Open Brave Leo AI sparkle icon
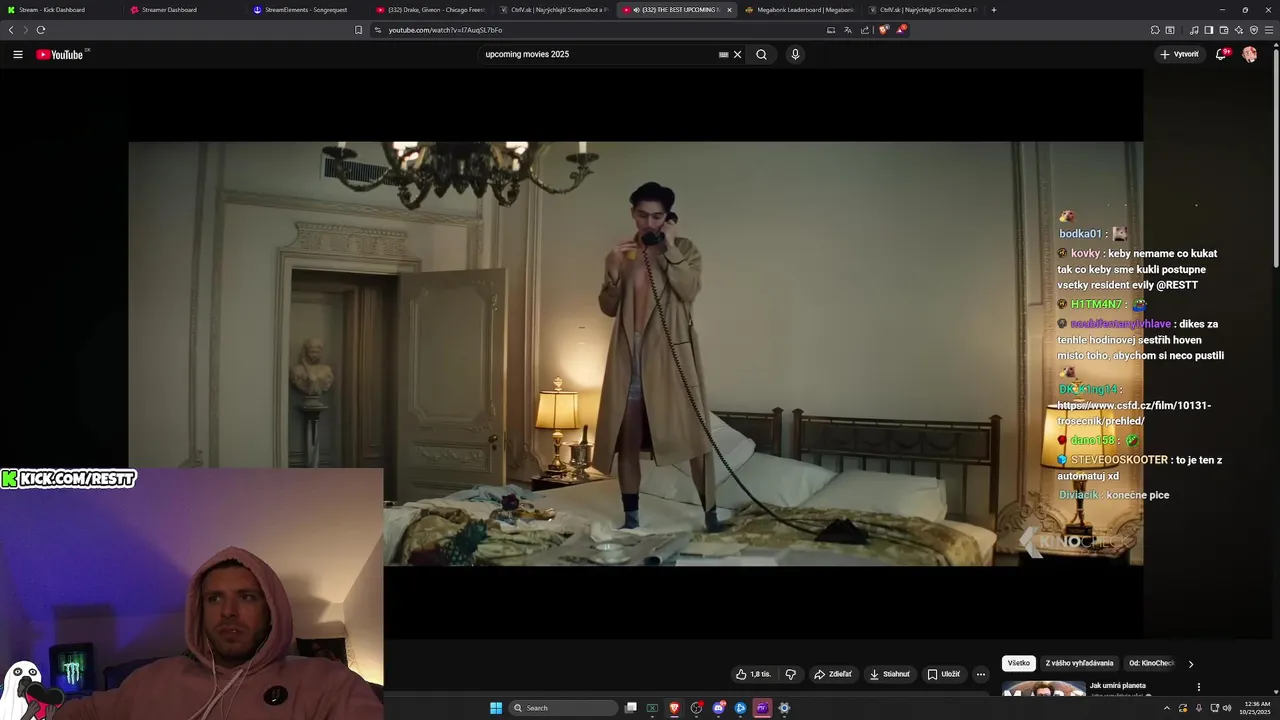 coord(1239,30)
